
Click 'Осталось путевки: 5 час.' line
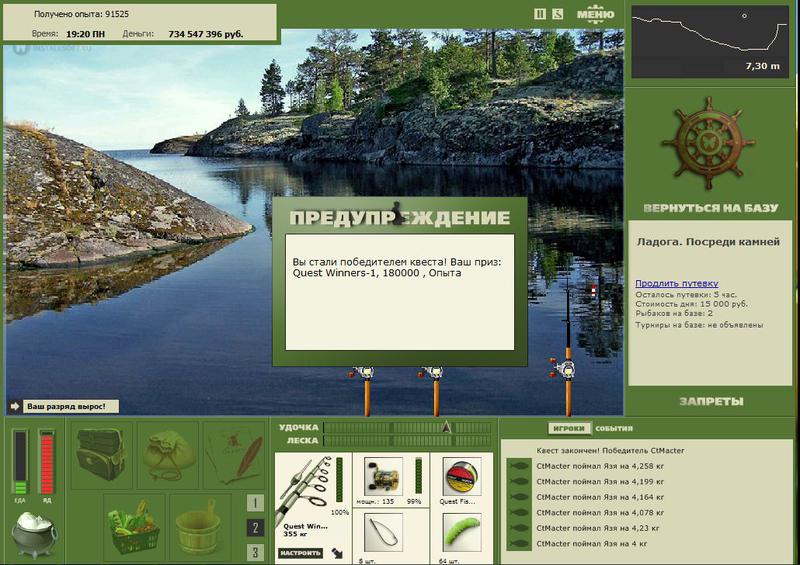tap(686, 294)
